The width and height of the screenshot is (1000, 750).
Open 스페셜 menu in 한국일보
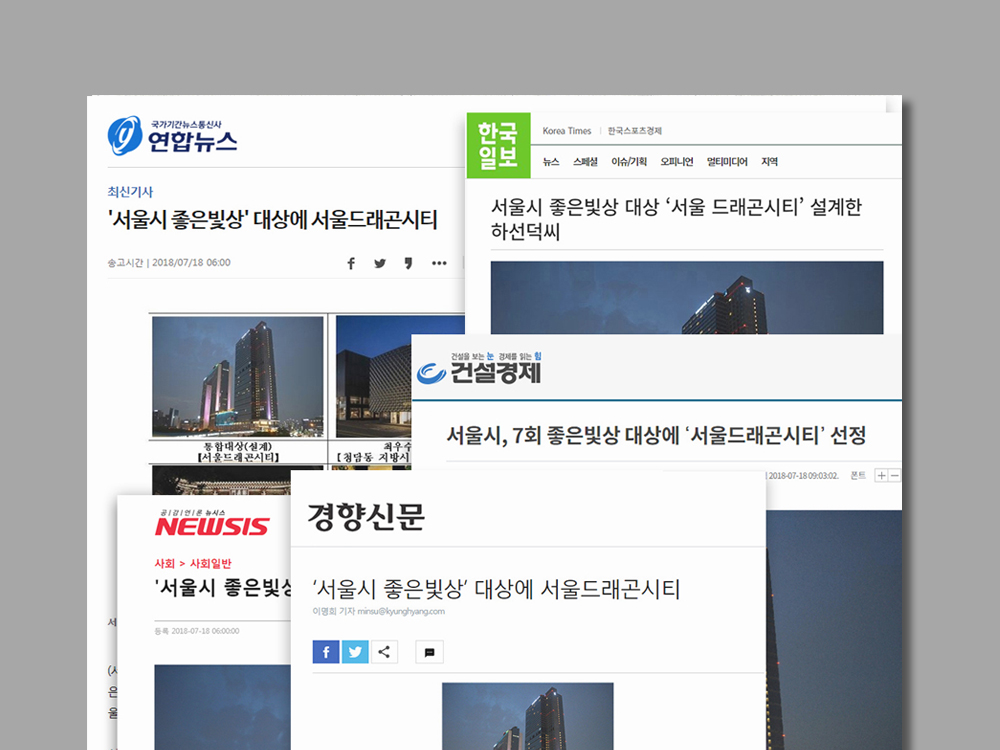pyautogui.click(x=585, y=162)
